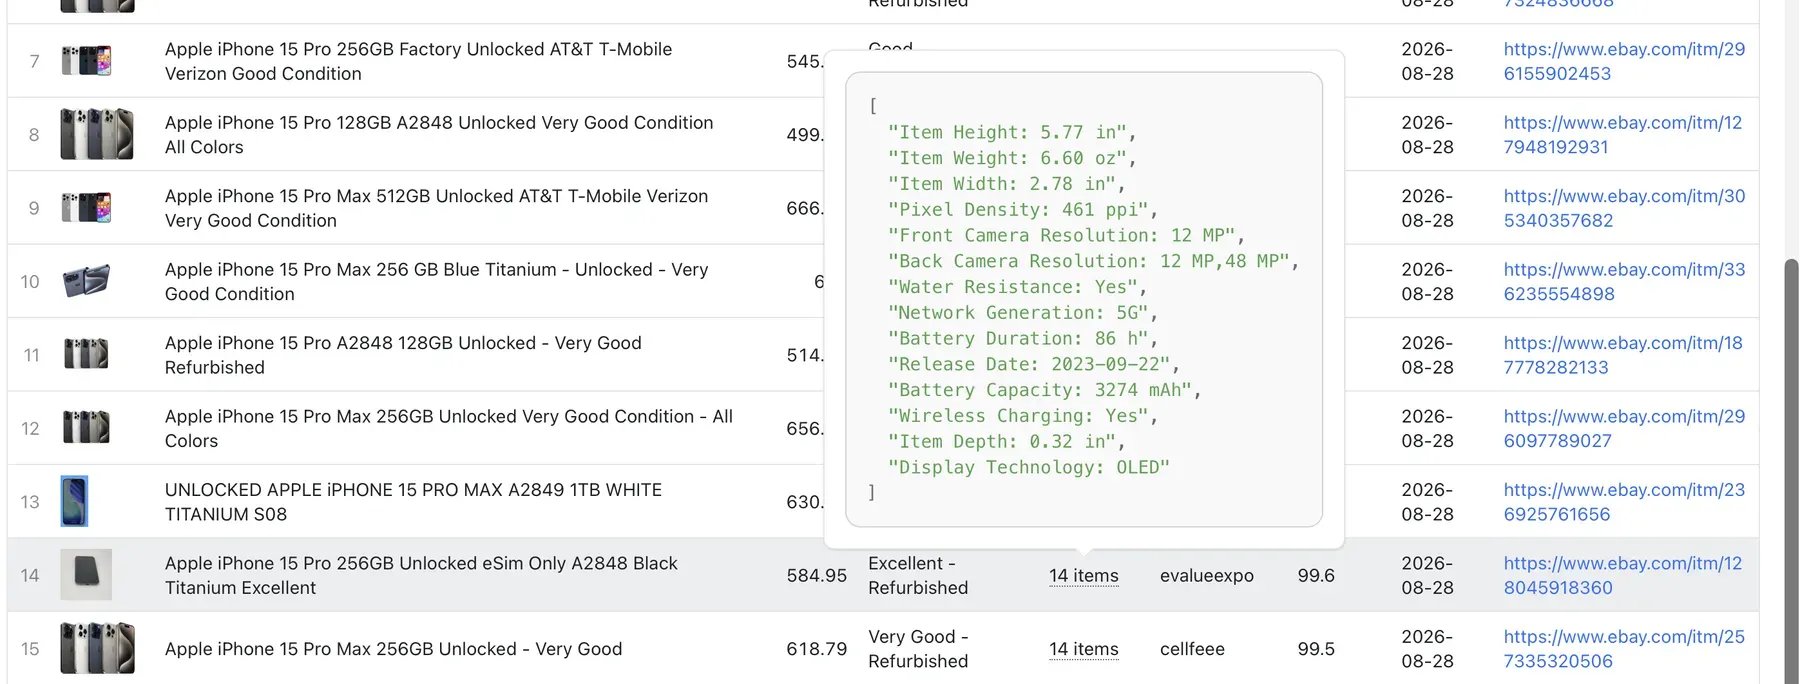The height and width of the screenshot is (684, 1800).
Task: Click "Excellent - Refurbished" condition cell
Action: click(x=918, y=576)
